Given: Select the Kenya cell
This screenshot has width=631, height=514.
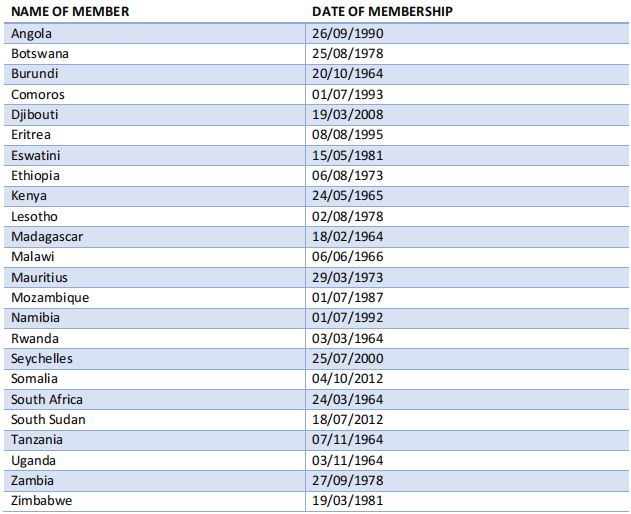Looking at the screenshot, I should 29,196.
